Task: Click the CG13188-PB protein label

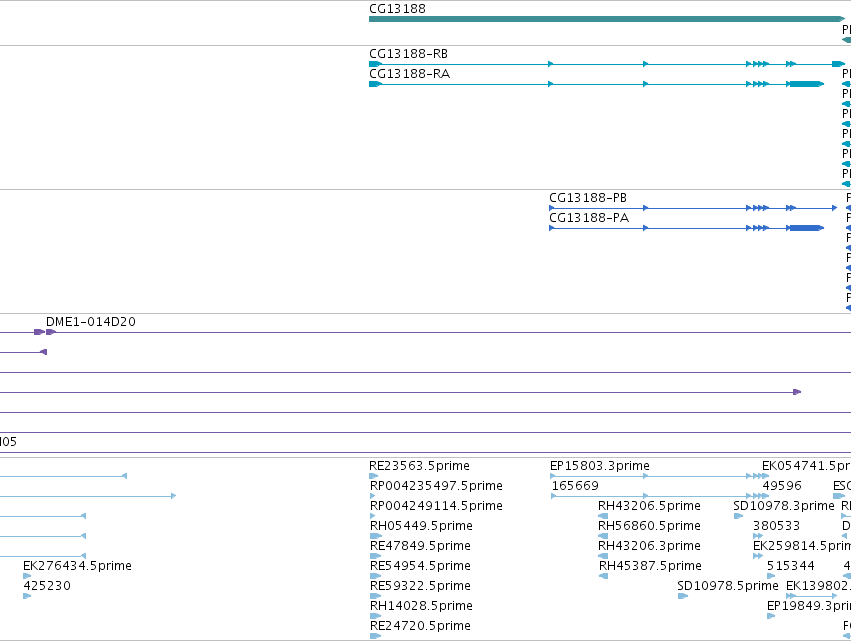Action: pyautogui.click(x=588, y=198)
